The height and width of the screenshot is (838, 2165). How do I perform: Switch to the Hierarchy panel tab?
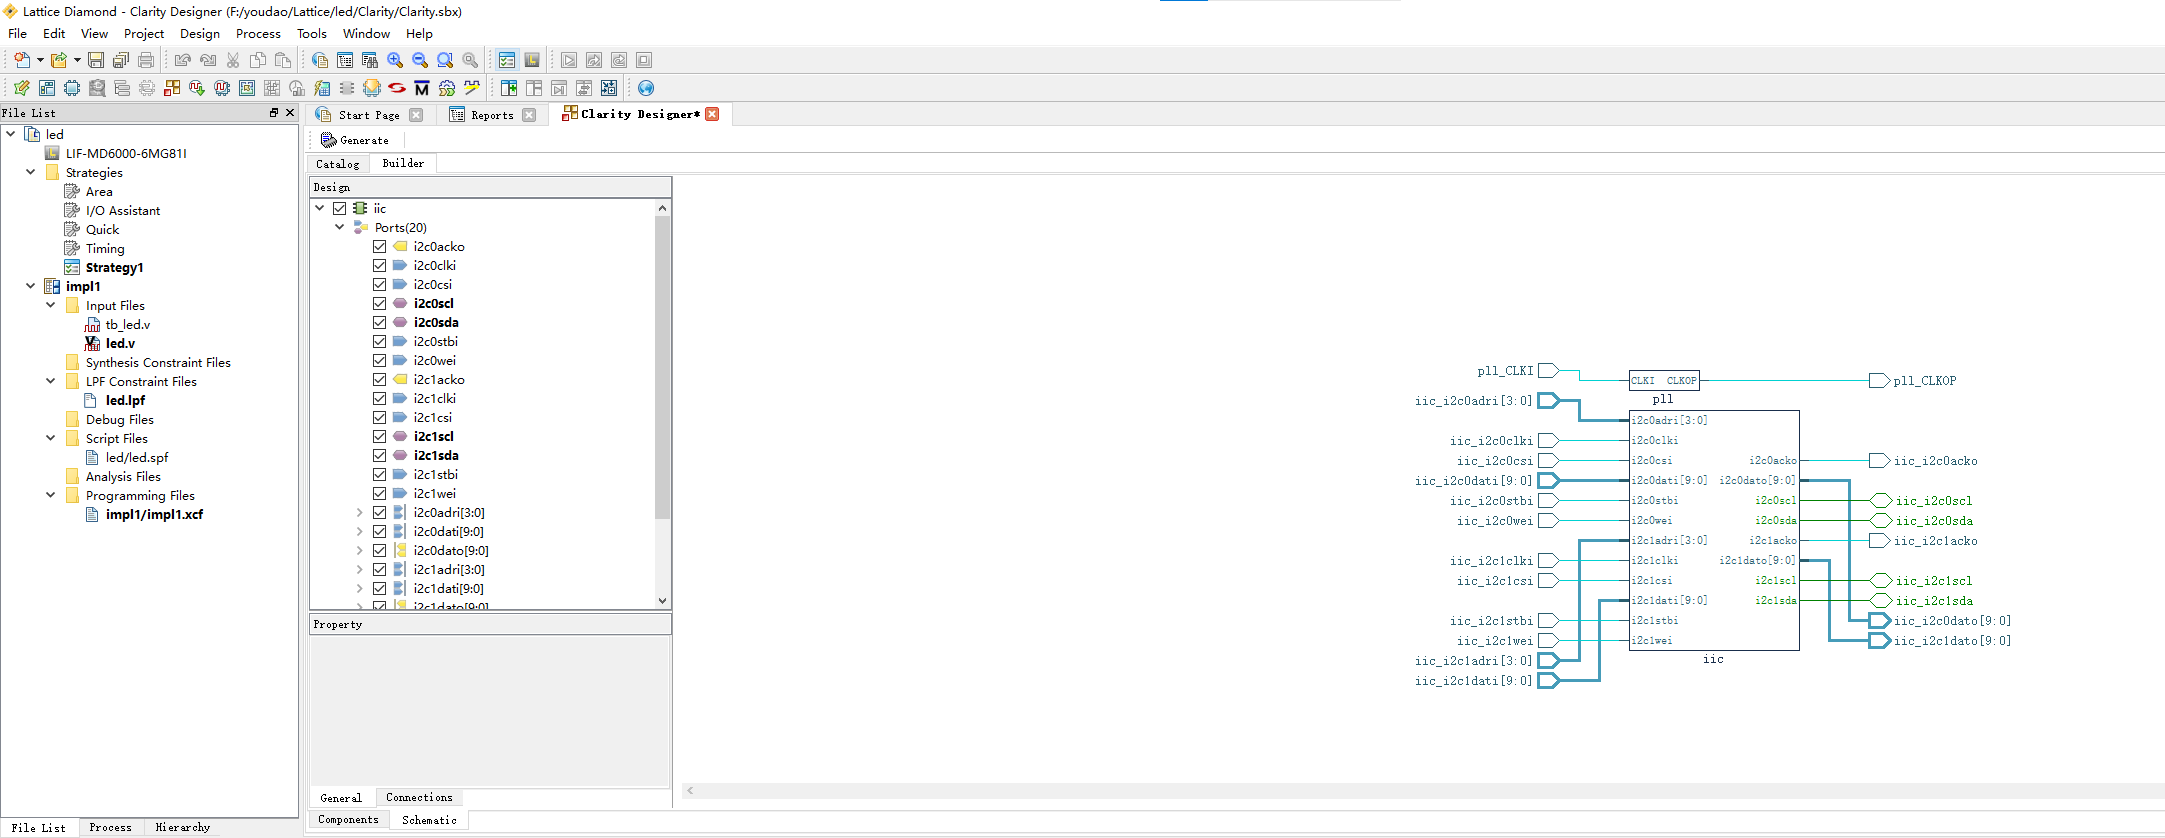coord(183,827)
